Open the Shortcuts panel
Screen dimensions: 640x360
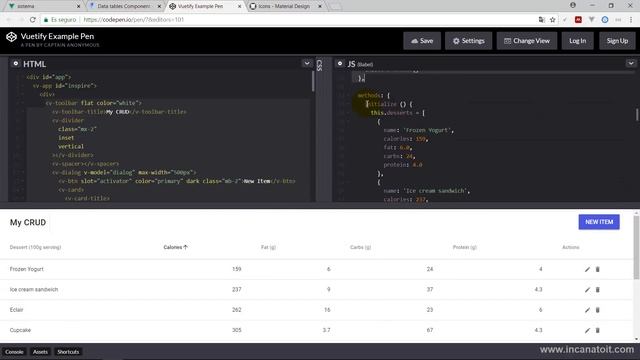click(x=68, y=352)
